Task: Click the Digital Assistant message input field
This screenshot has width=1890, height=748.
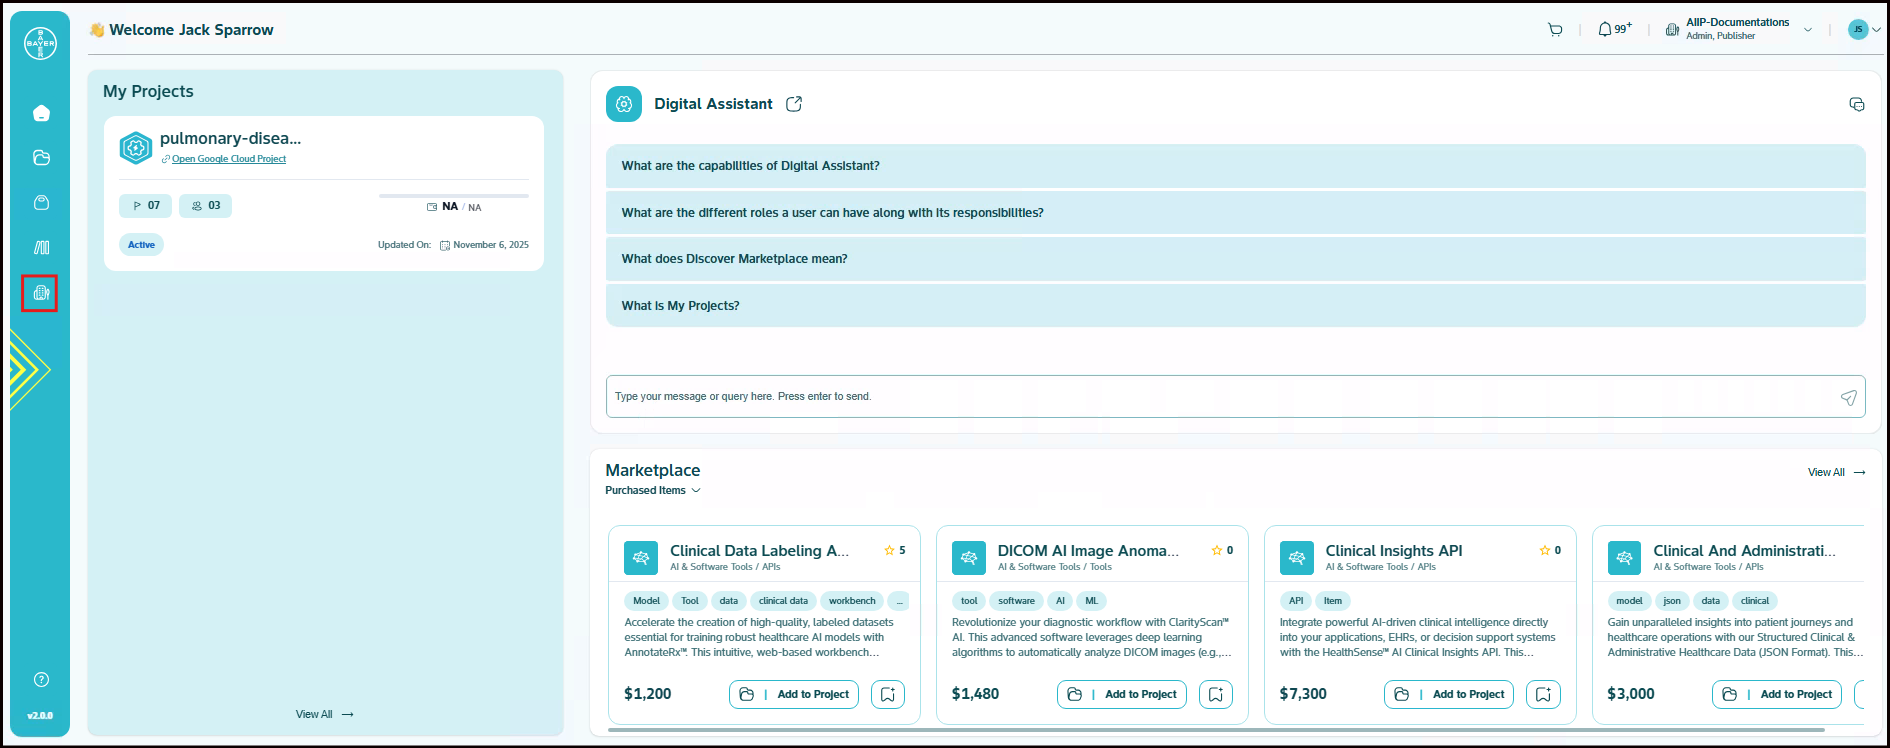Action: point(1220,397)
